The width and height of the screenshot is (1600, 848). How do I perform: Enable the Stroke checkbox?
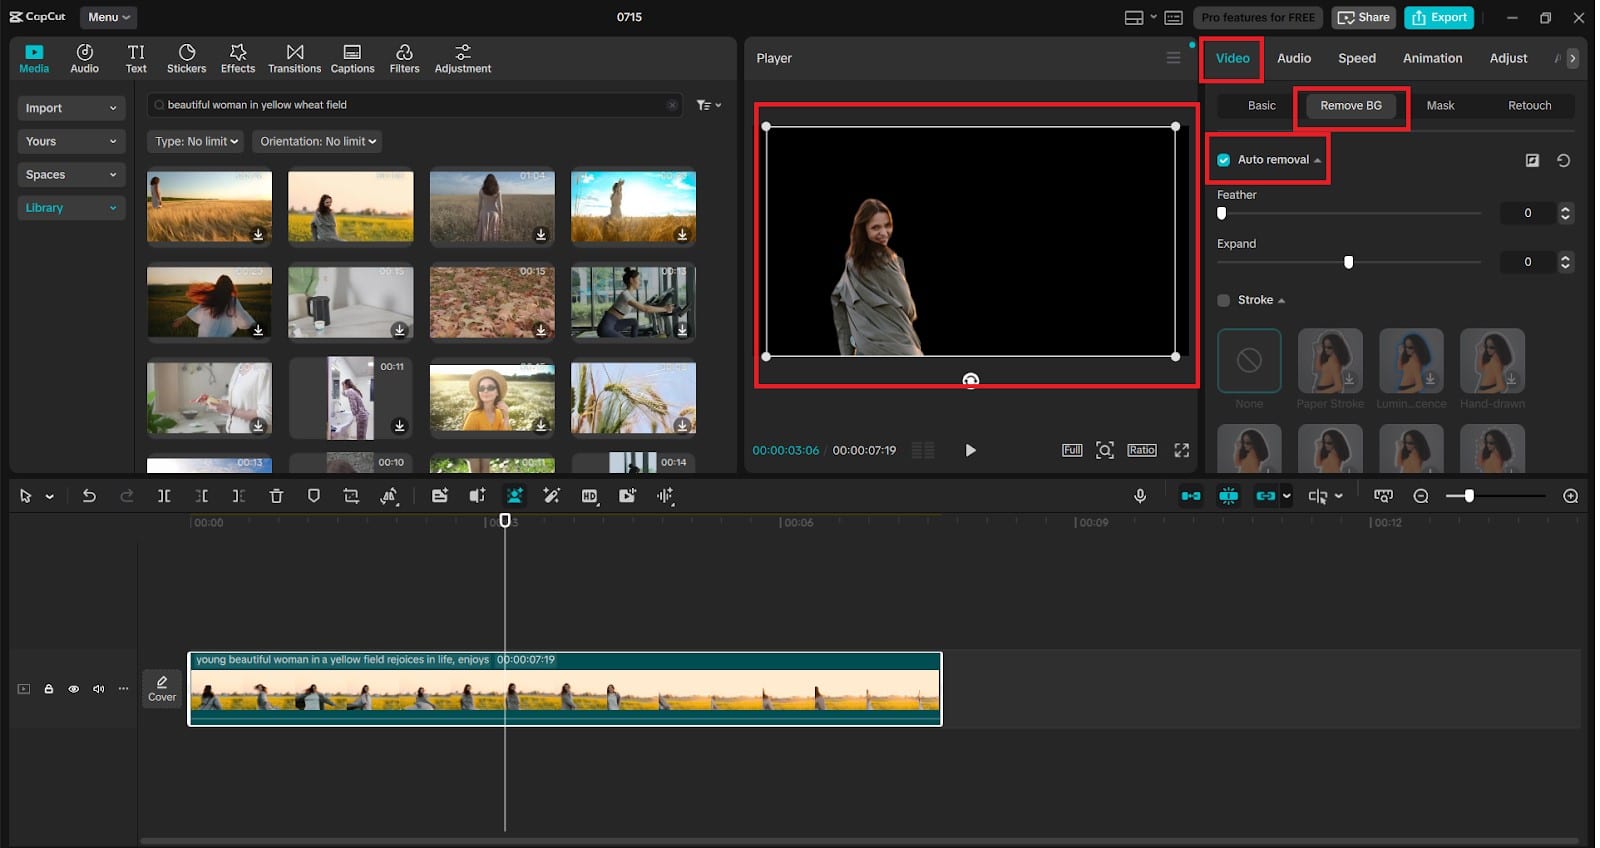tap(1223, 300)
